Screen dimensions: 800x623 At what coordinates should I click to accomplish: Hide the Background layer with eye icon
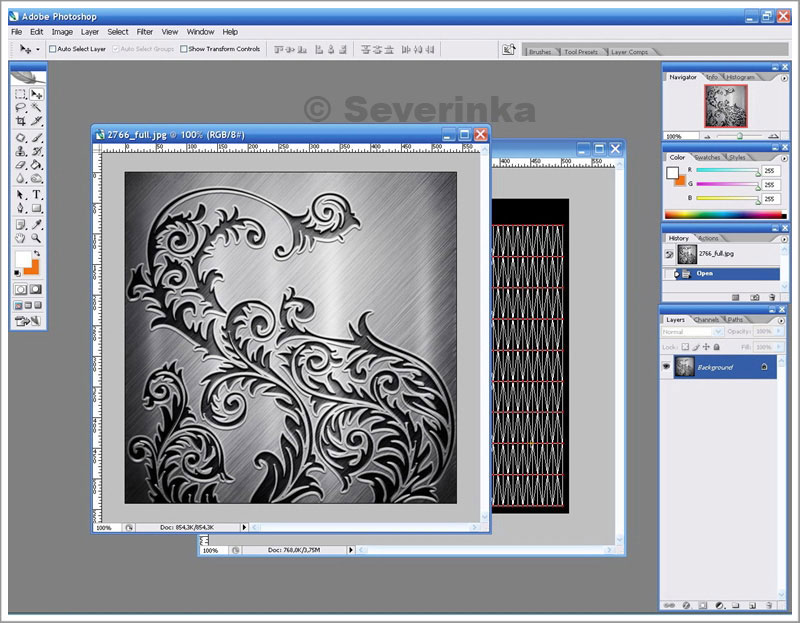(x=666, y=367)
